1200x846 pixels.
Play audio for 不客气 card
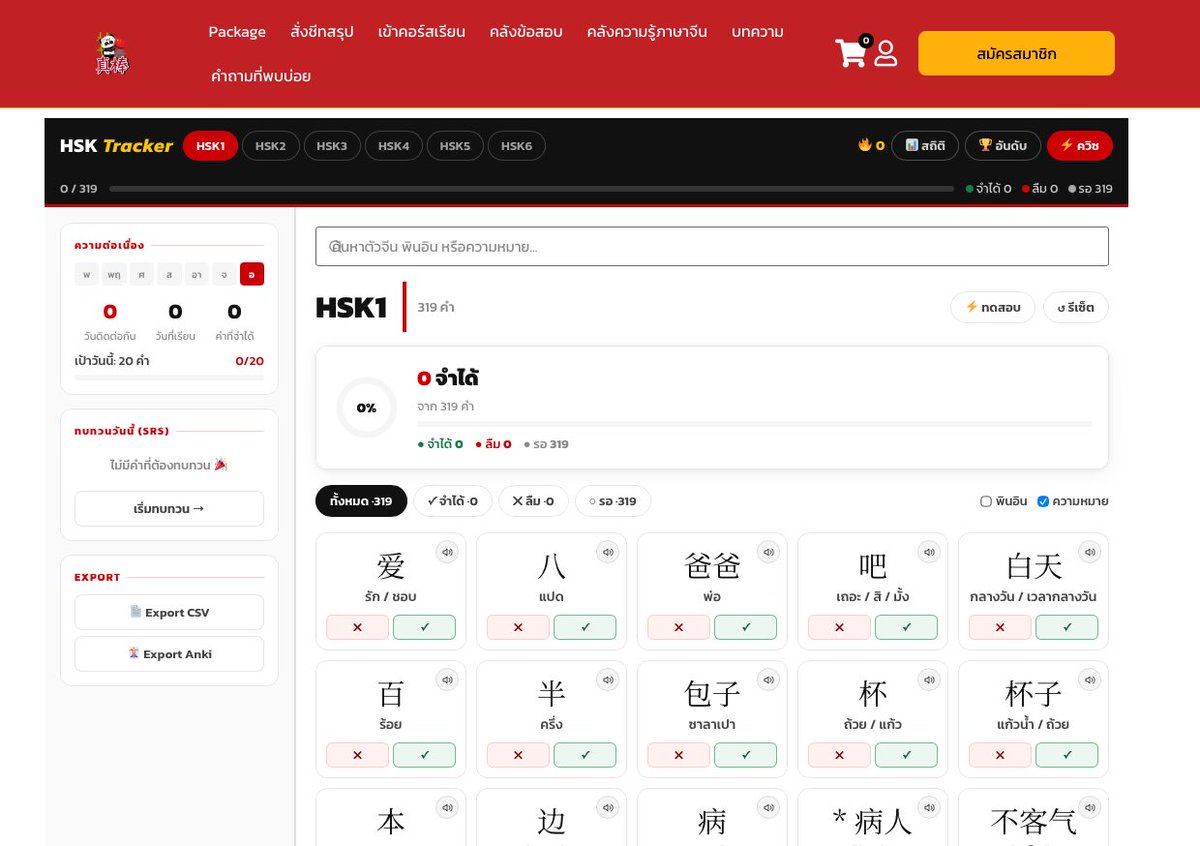point(1090,807)
